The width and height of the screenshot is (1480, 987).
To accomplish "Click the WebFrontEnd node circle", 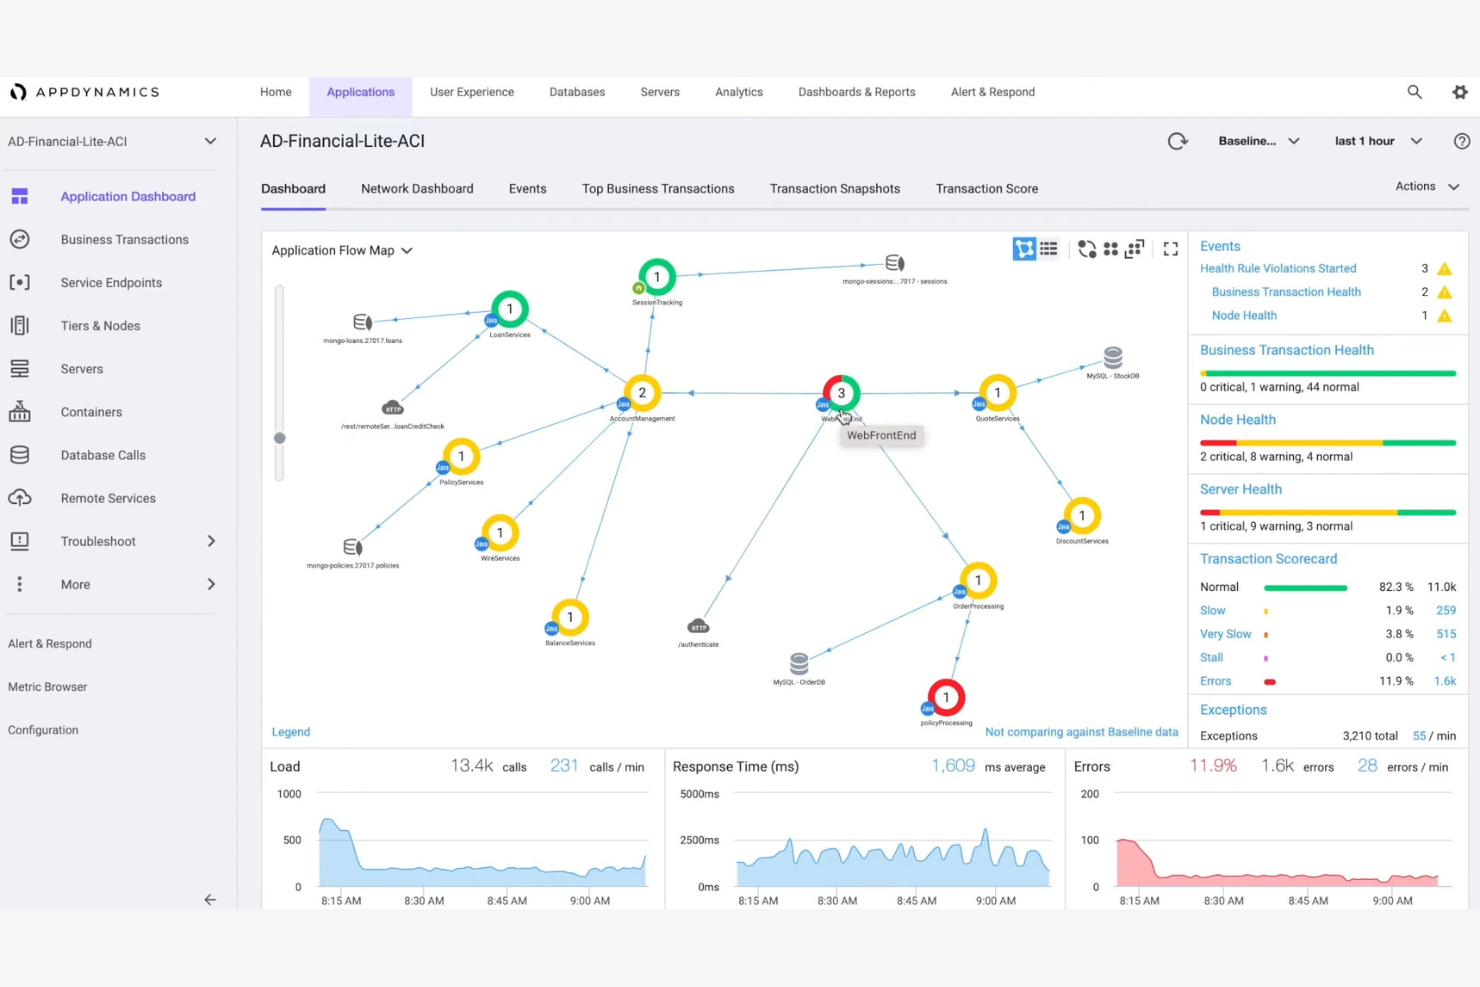I will [x=841, y=393].
